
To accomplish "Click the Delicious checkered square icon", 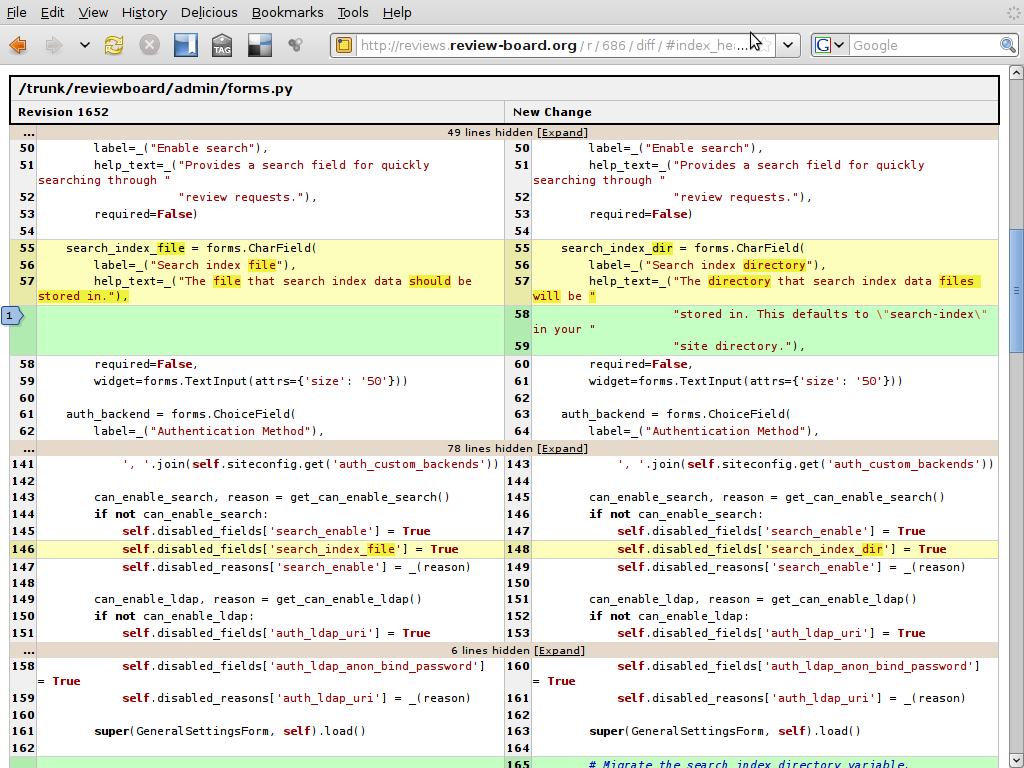I will 258,45.
